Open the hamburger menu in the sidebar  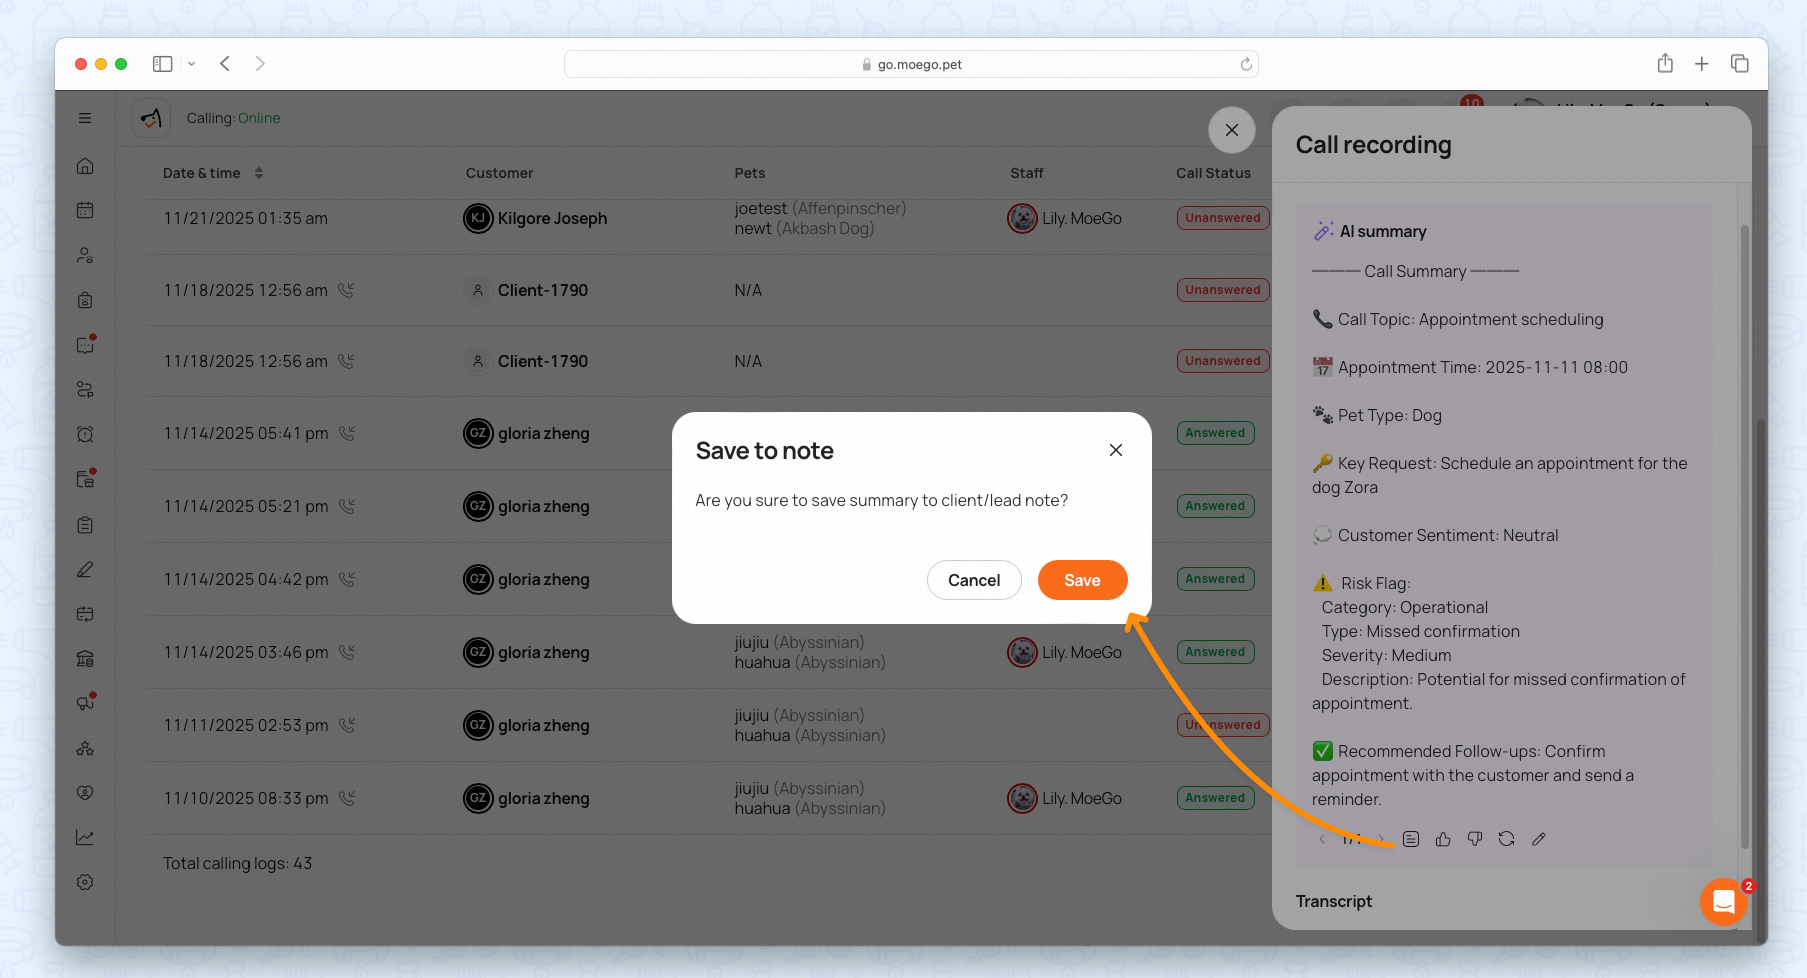tap(85, 118)
